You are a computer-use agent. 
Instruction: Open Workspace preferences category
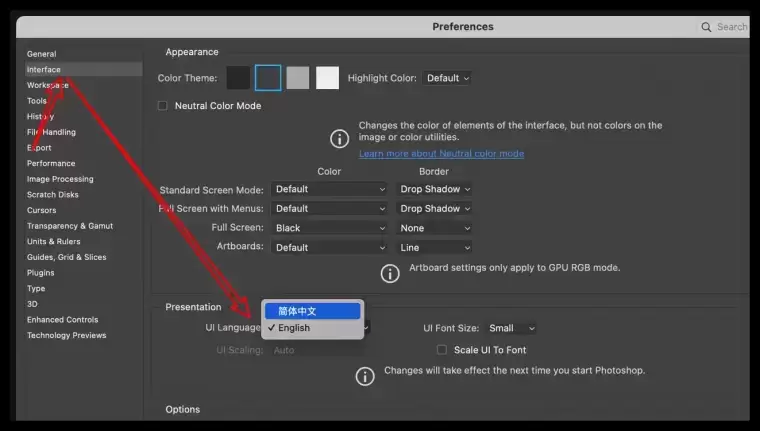48,85
